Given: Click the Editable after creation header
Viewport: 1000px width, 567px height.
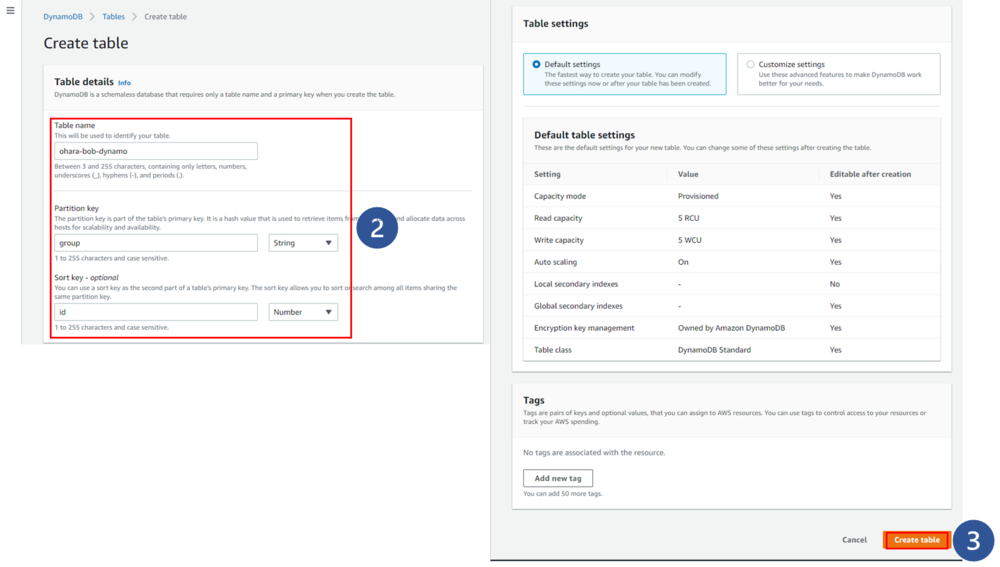Looking at the screenshot, I should click(870, 174).
